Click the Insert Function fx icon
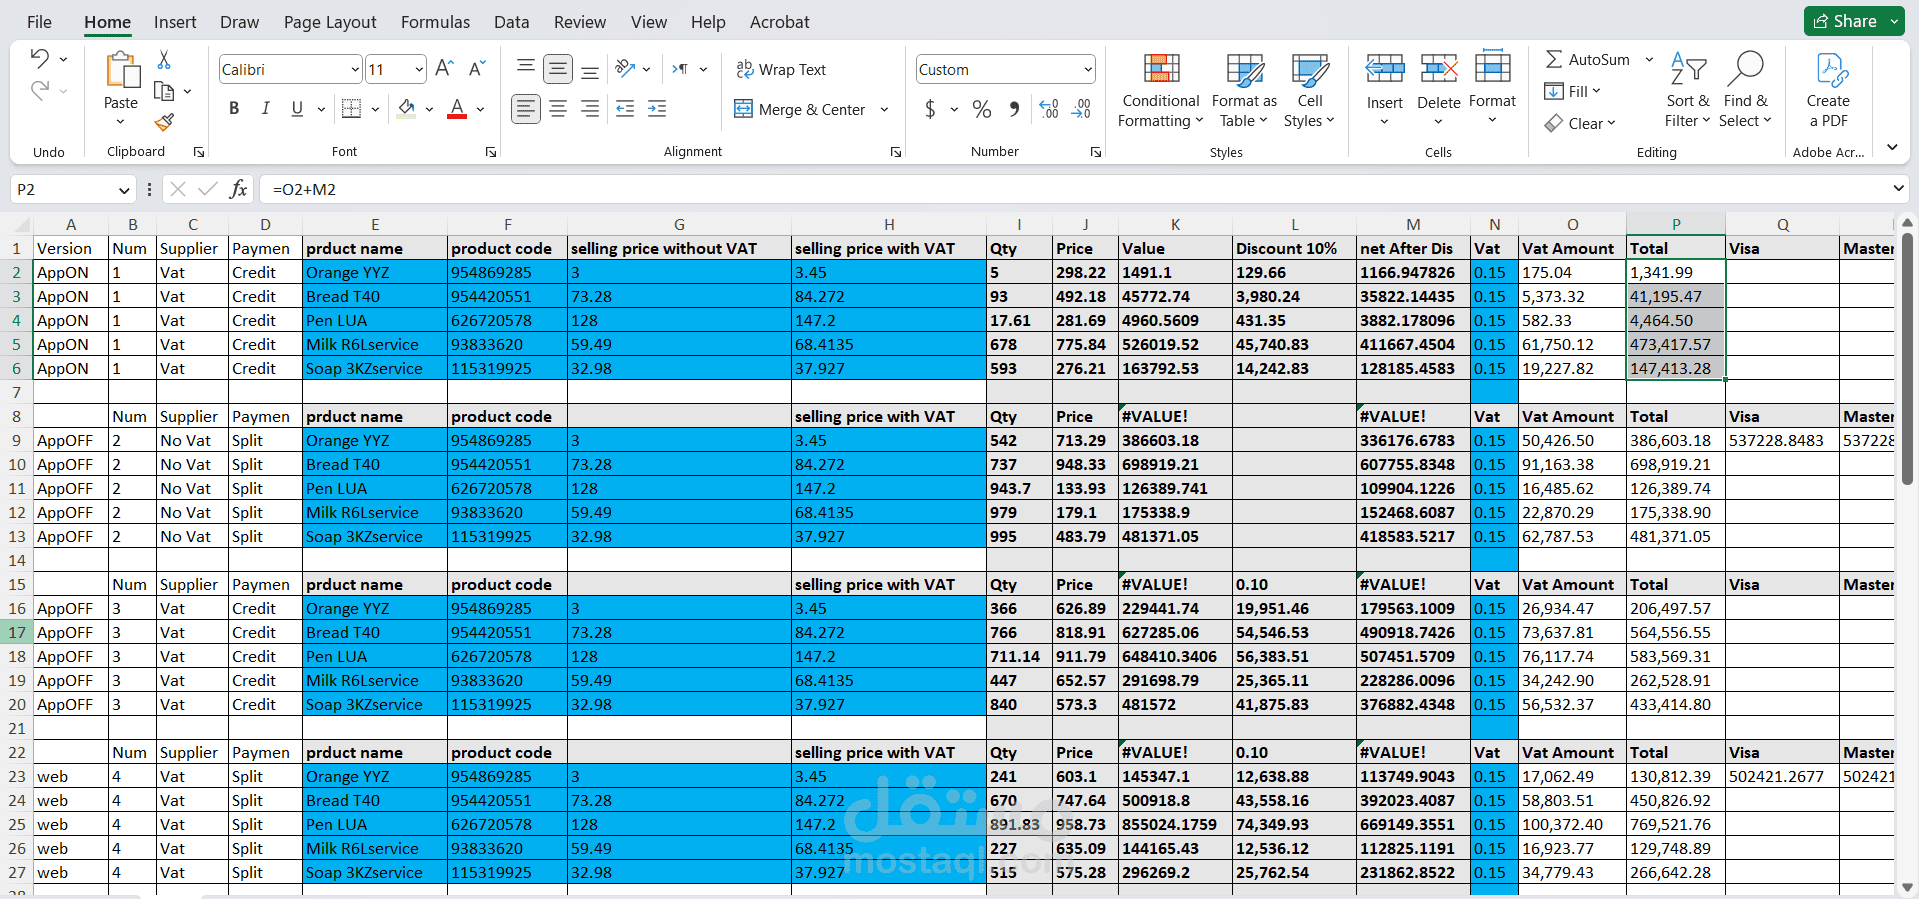Screen dimensions: 1919x899 [x=238, y=189]
